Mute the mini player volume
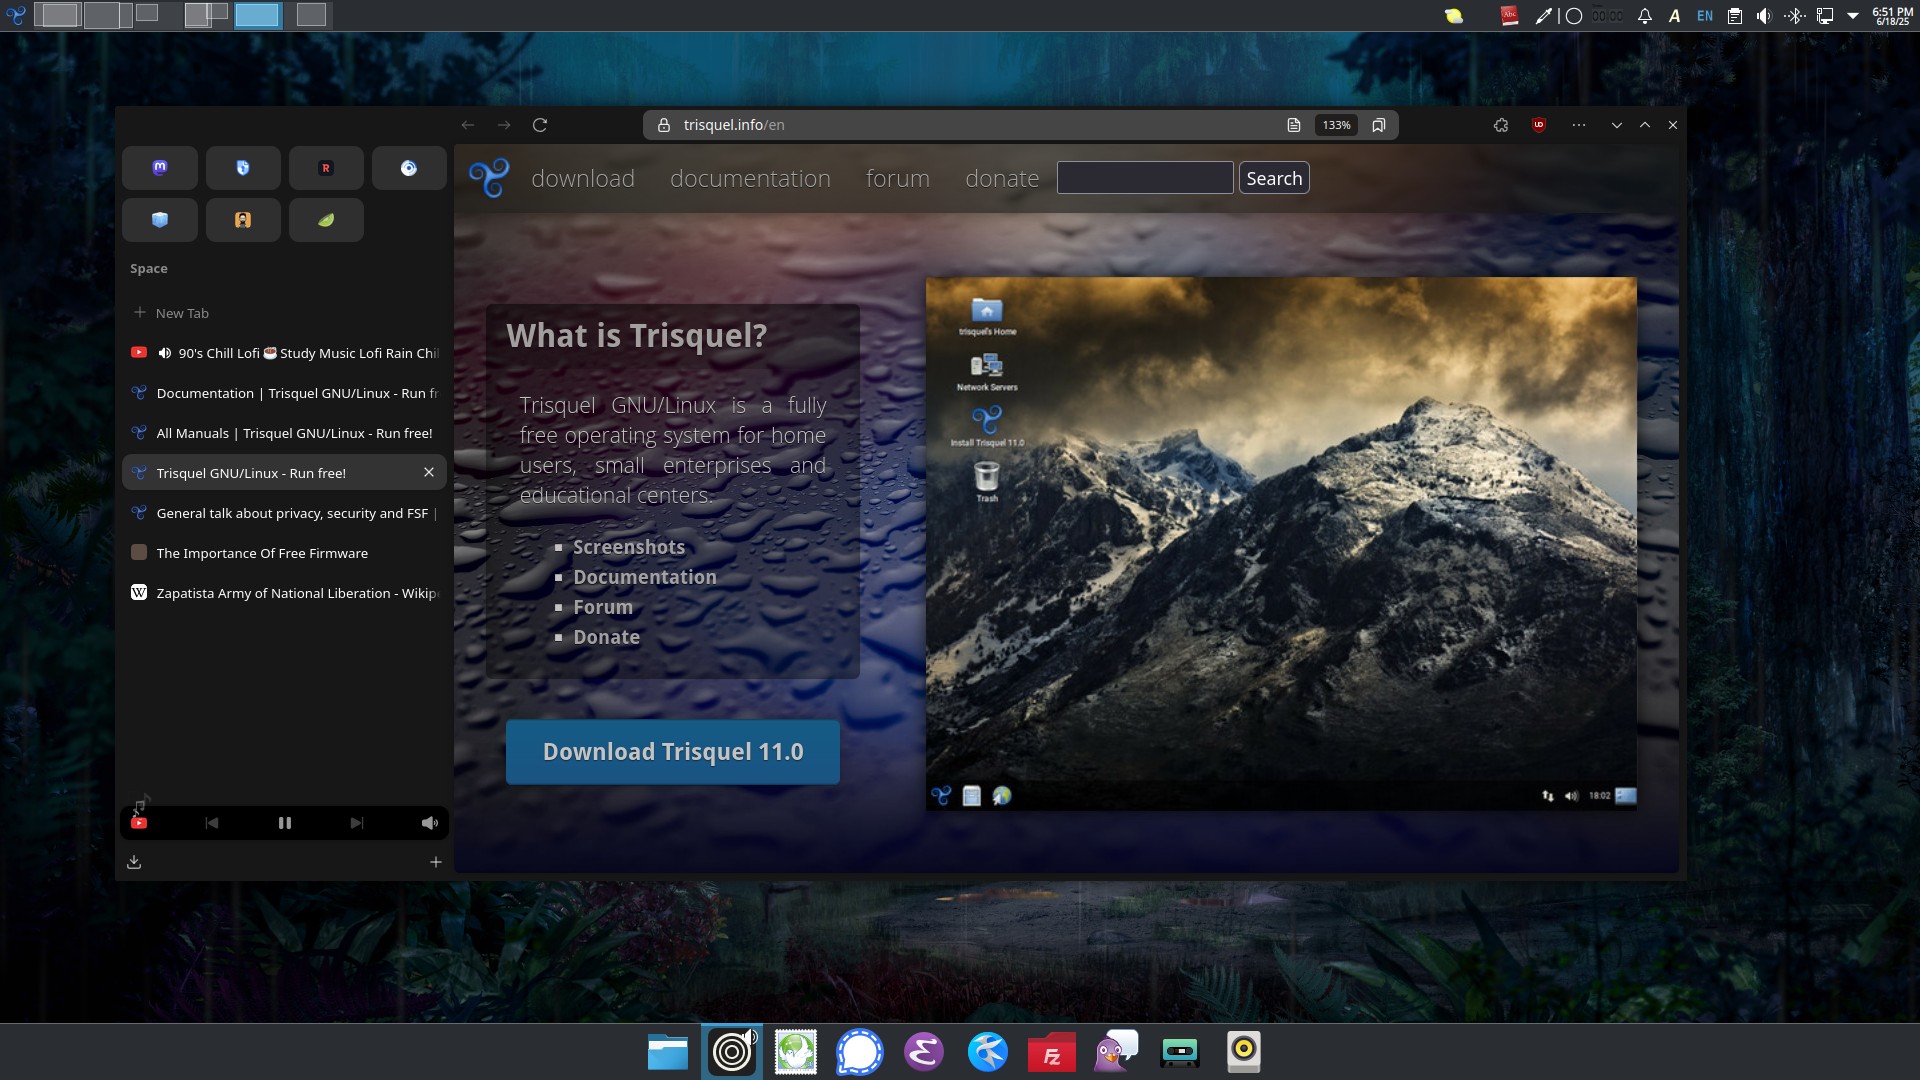Image resolution: width=1920 pixels, height=1080 pixels. click(429, 822)
